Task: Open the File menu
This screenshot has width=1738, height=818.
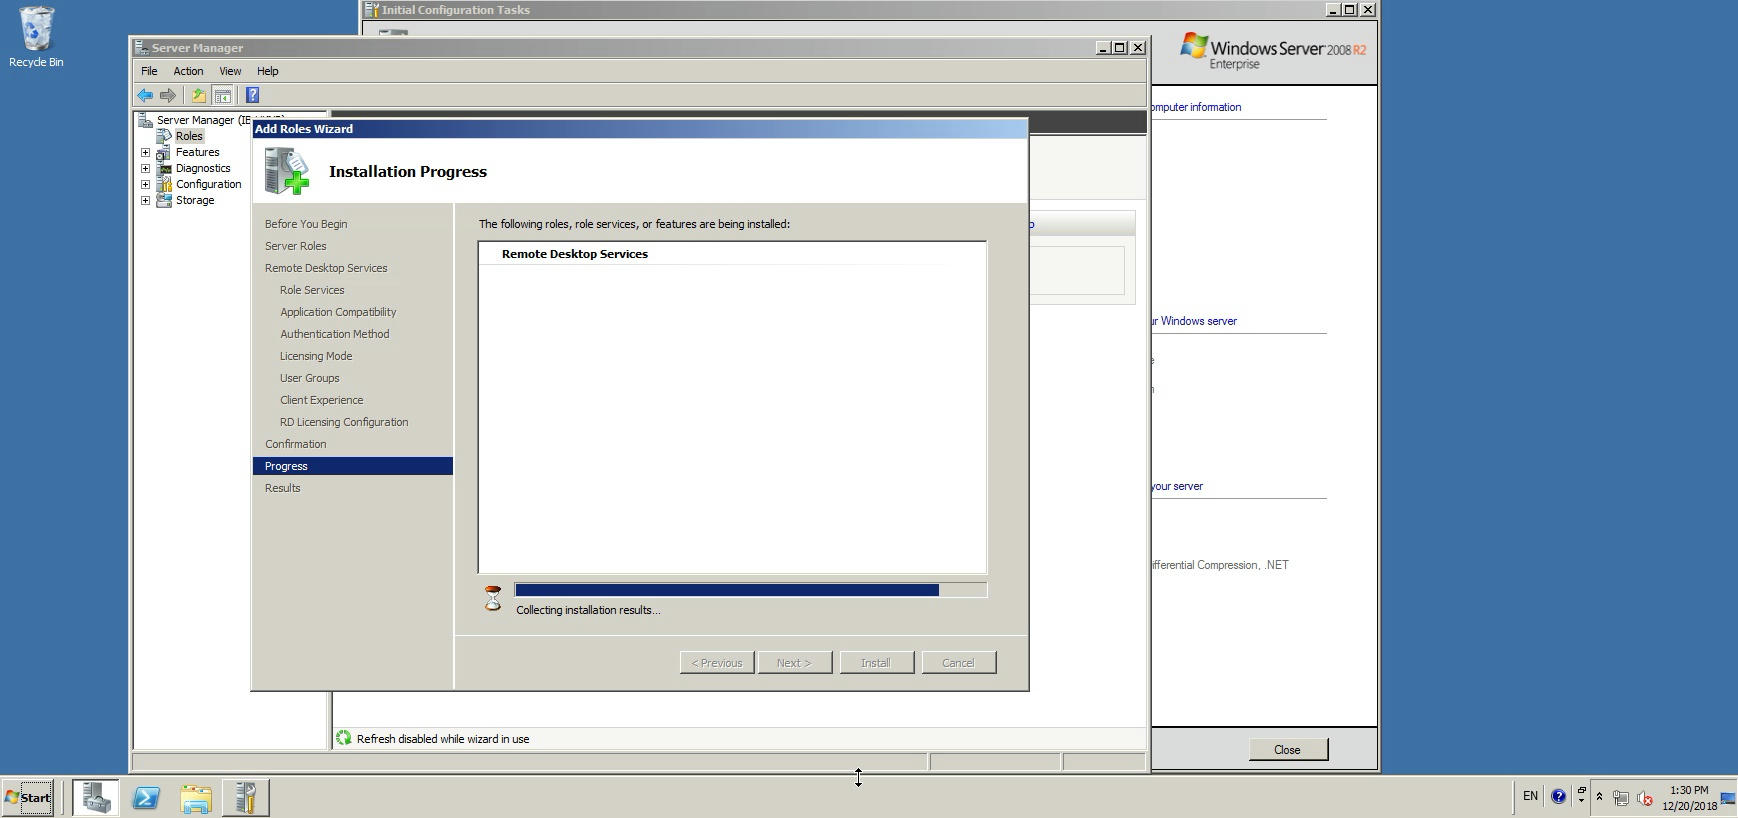Action: click(149, 71)
